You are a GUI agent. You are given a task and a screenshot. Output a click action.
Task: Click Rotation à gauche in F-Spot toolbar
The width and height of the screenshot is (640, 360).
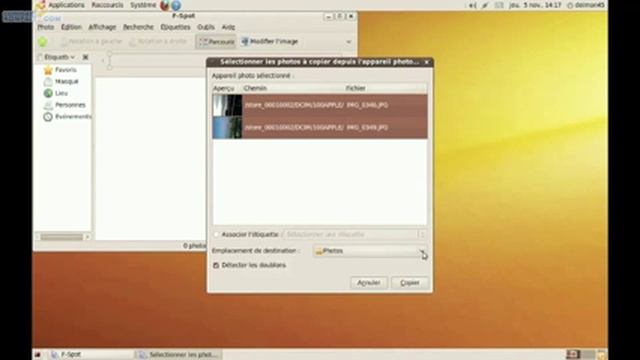click(x=91, y=42)
